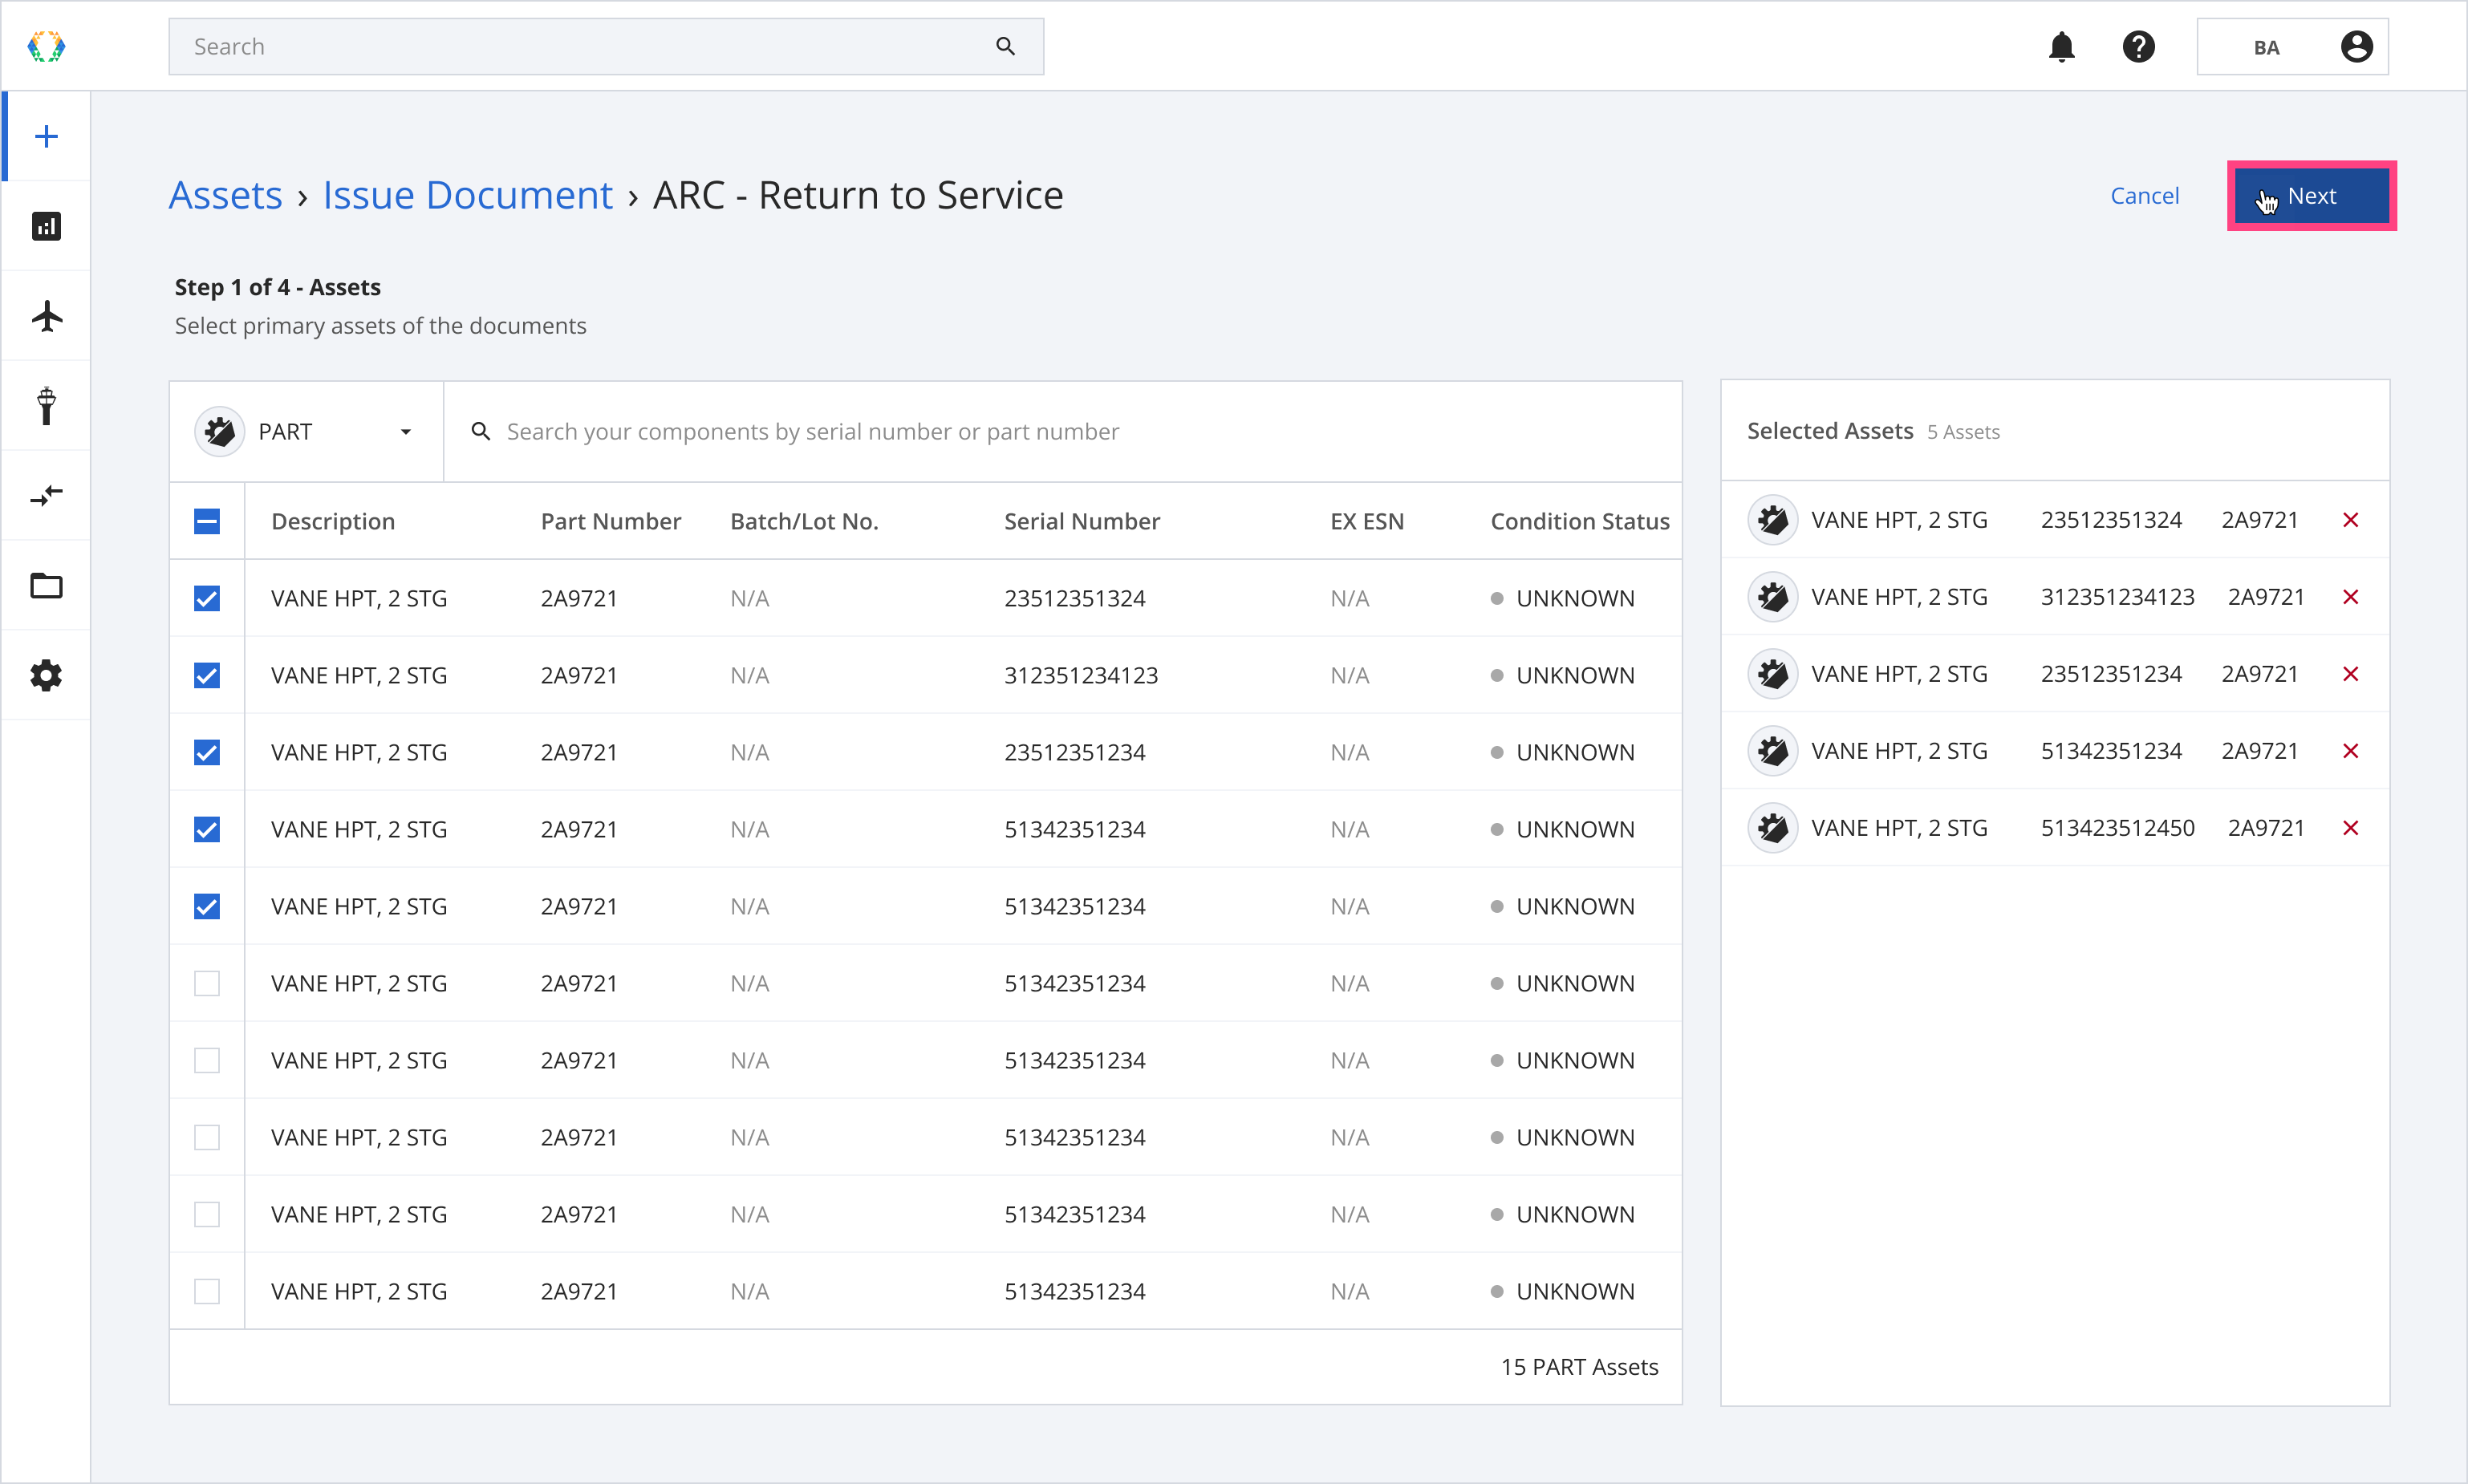Click the Next button to proceed

click(x=2311, y=196)
